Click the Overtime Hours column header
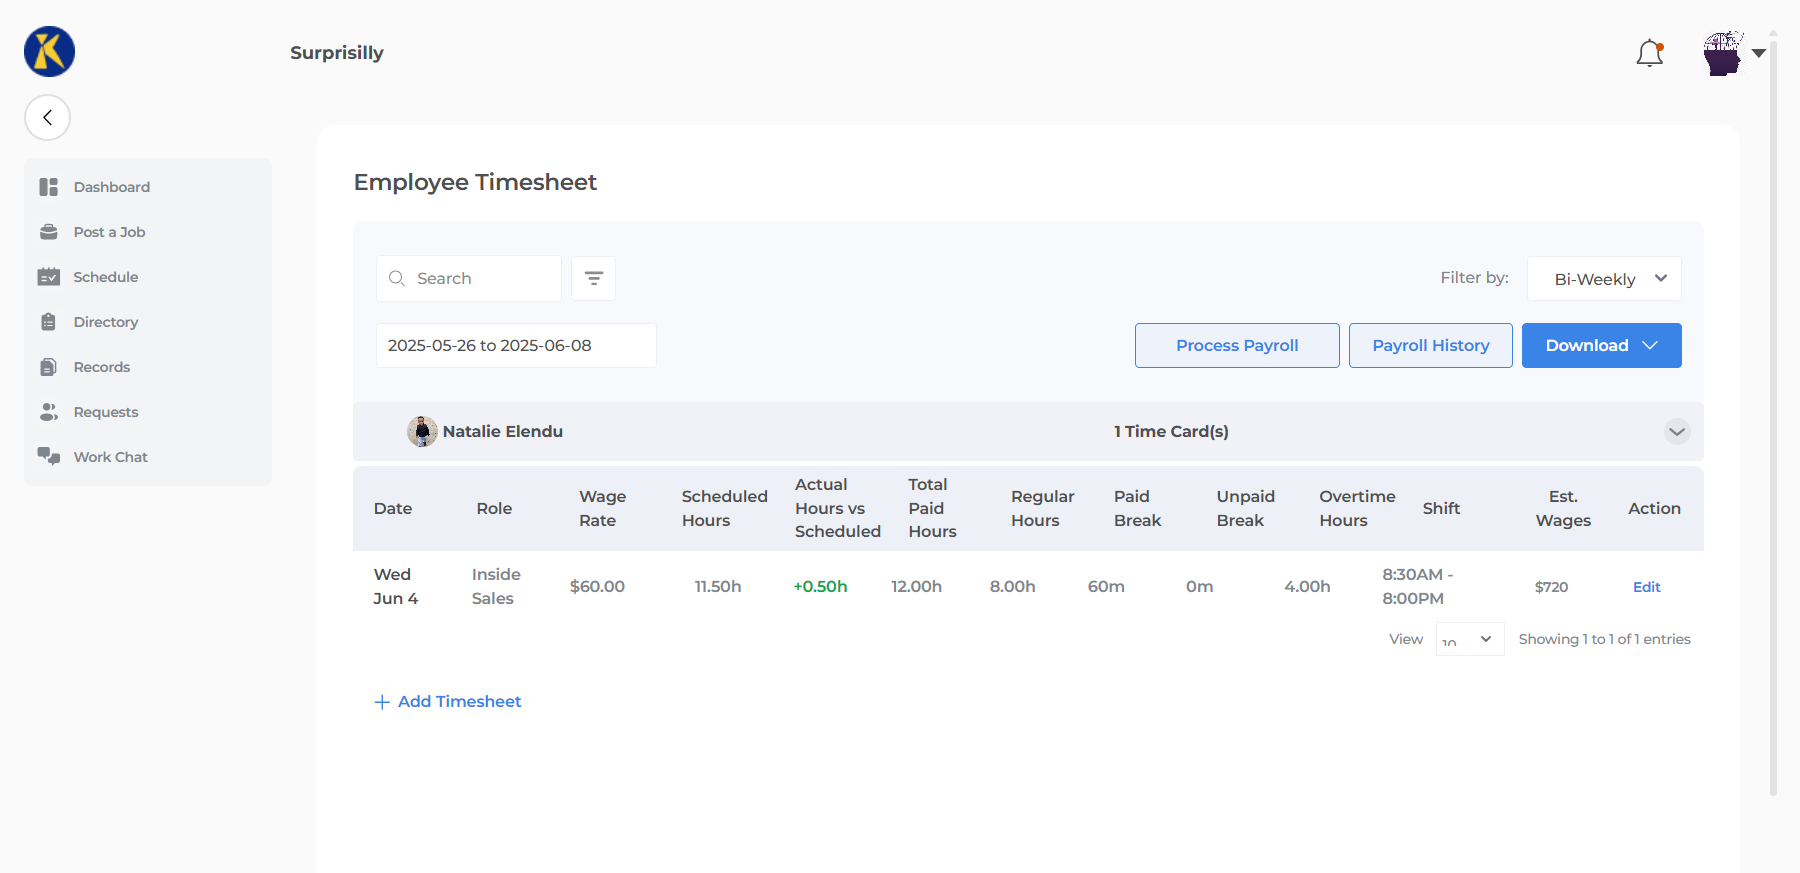1800x873 pixels. [1357, 509]
